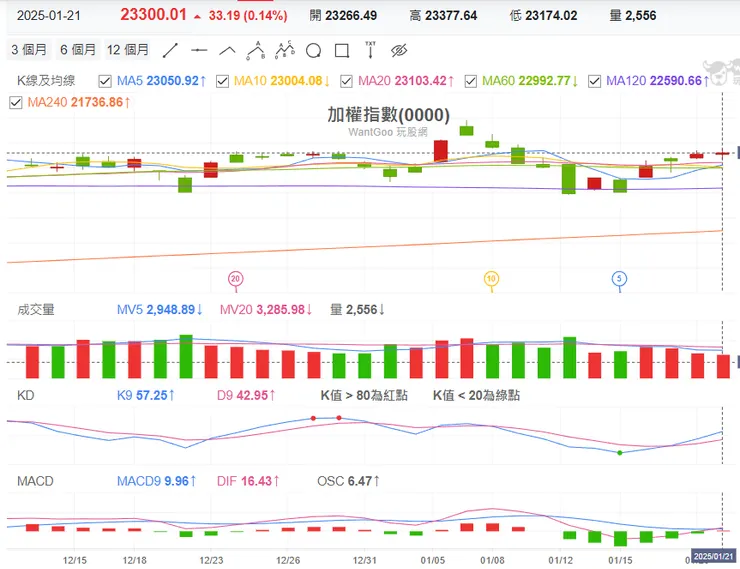Click the blue 5 marker on chart
This screenshot has width=740, height=569.
point(619,279)
